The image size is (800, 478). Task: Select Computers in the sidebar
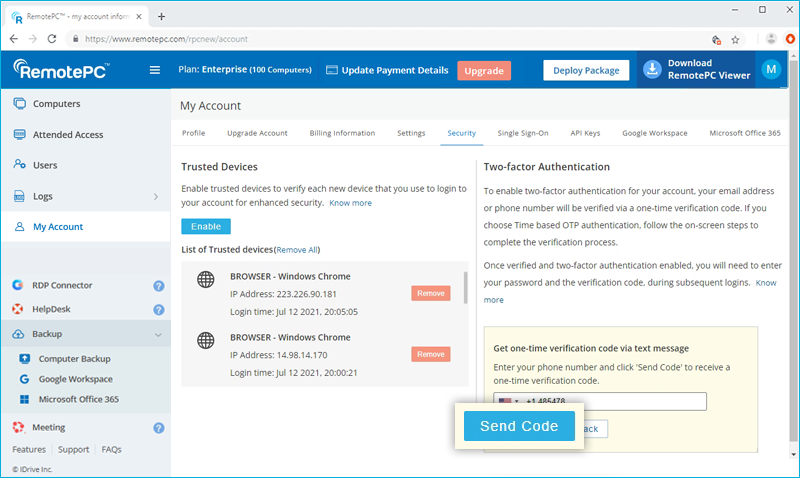pos(56,104)
